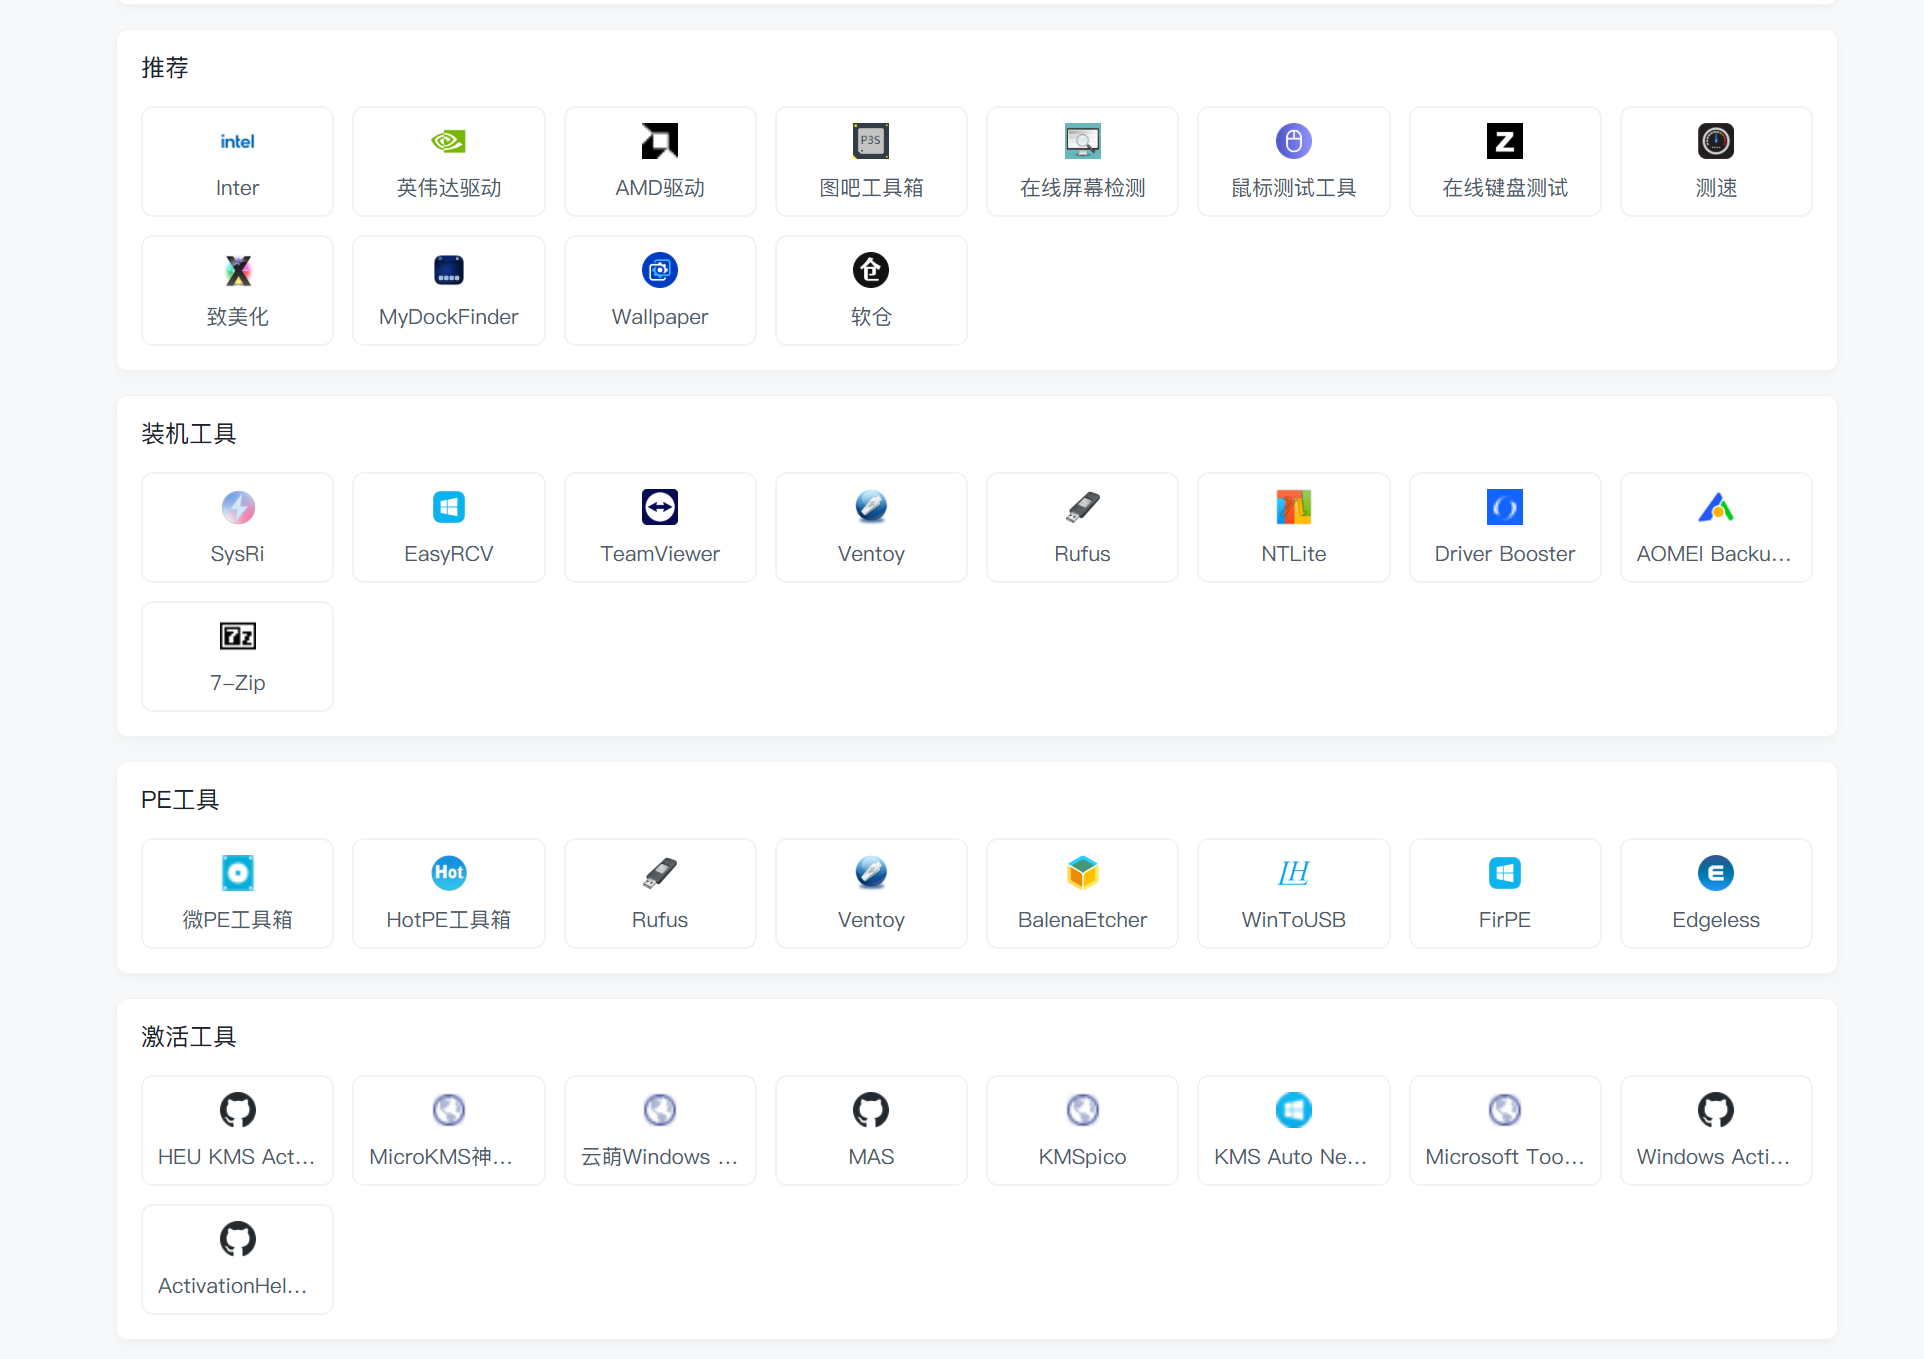Click the EasyRCV Windows icon
This screenshot has height=1359, width=1924.
click(448, 507)
